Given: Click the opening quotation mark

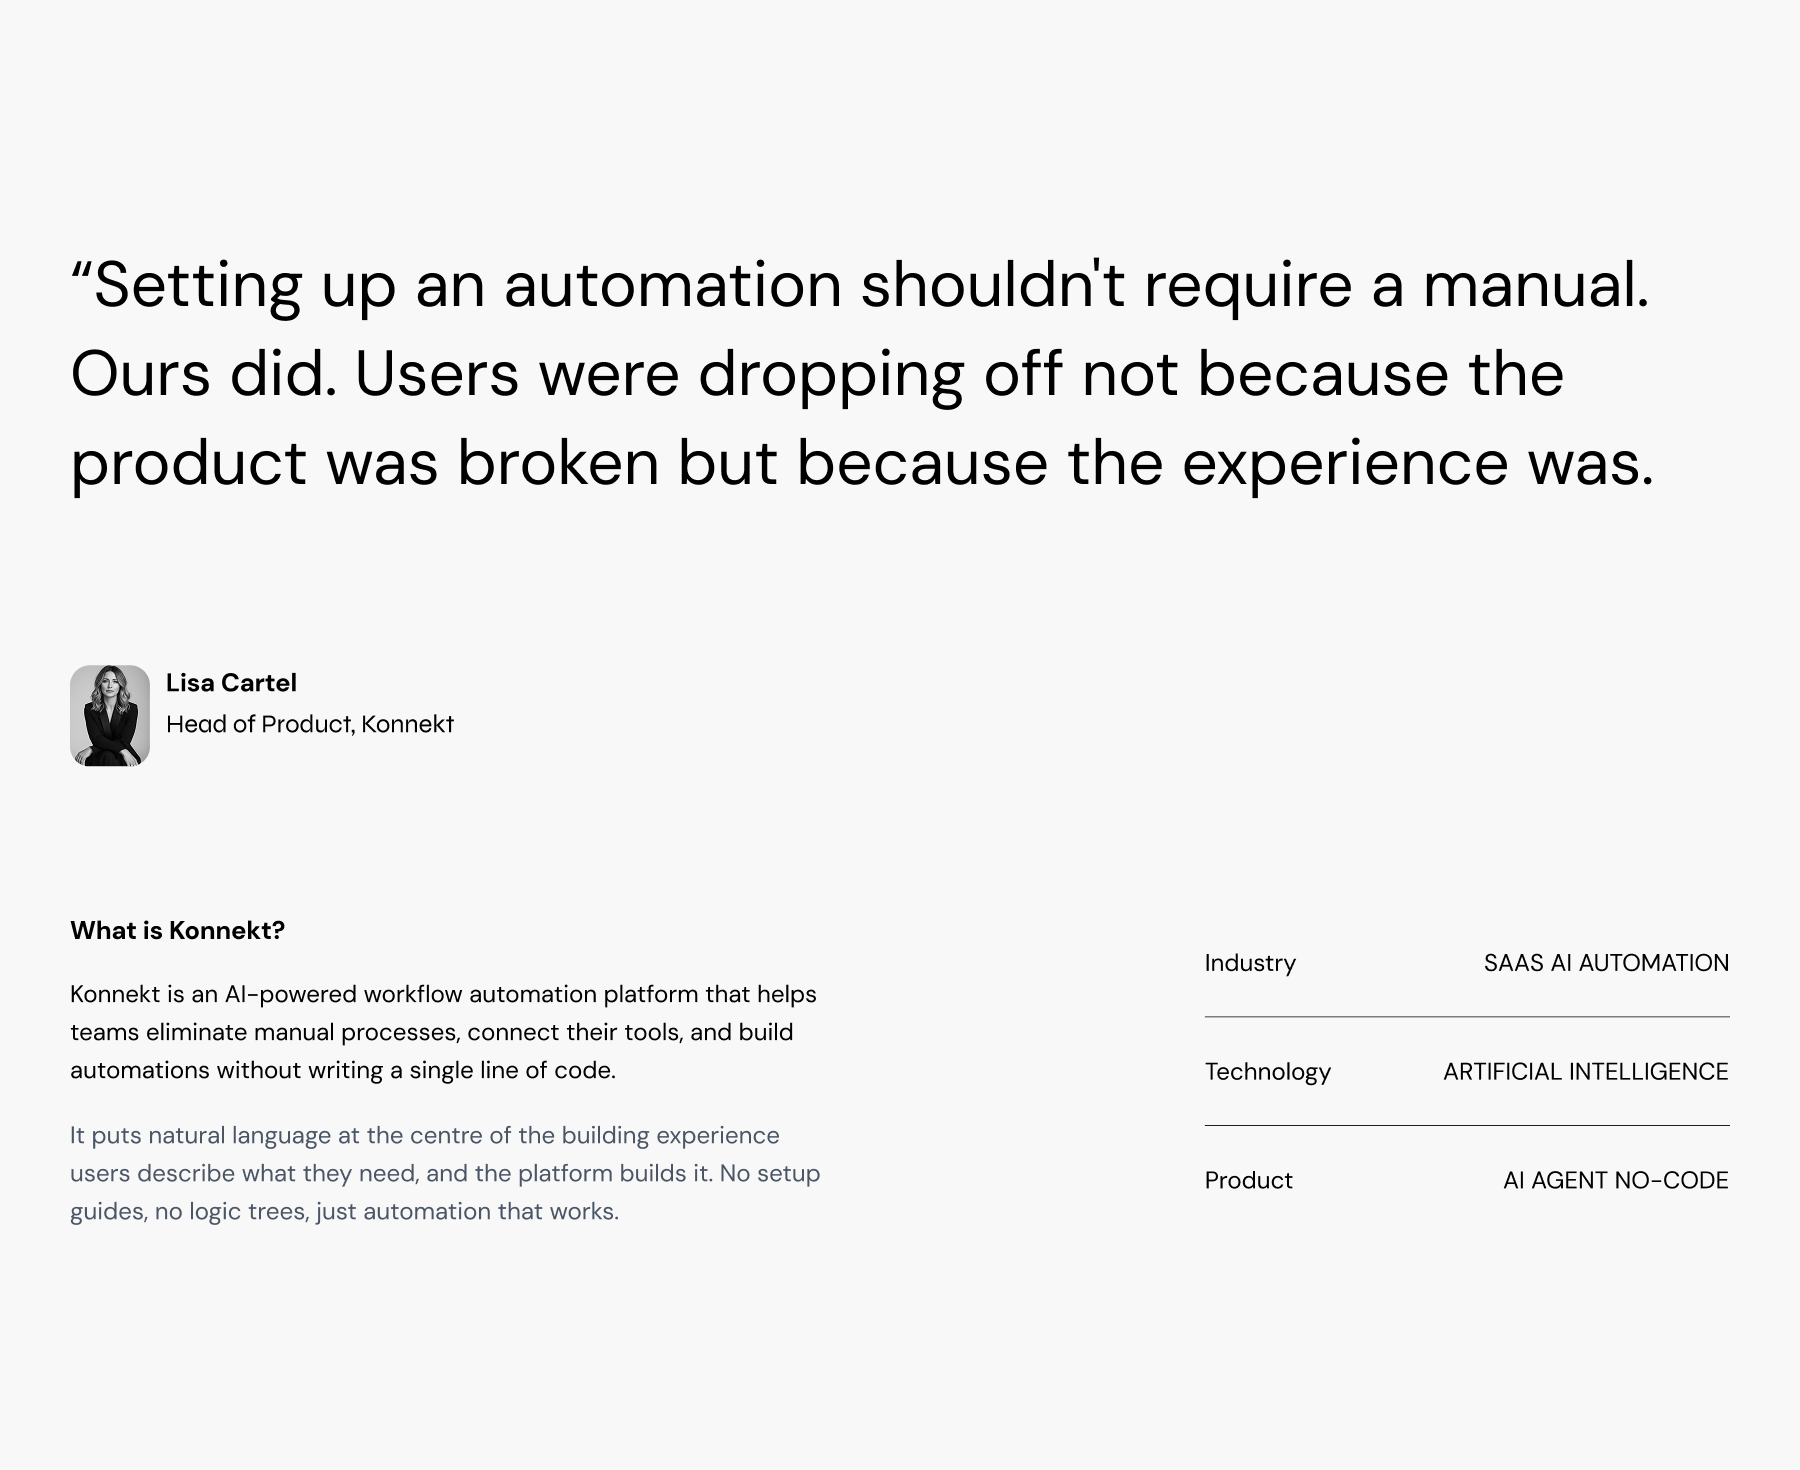Looking at the screenshot, I should coord(81,271).
